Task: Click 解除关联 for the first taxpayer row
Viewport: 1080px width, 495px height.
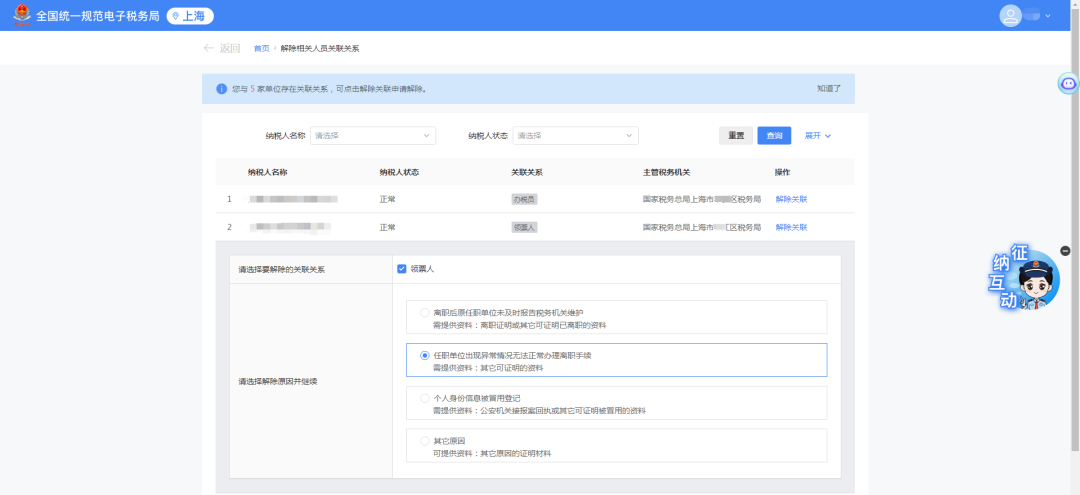Action: point(791,199)
